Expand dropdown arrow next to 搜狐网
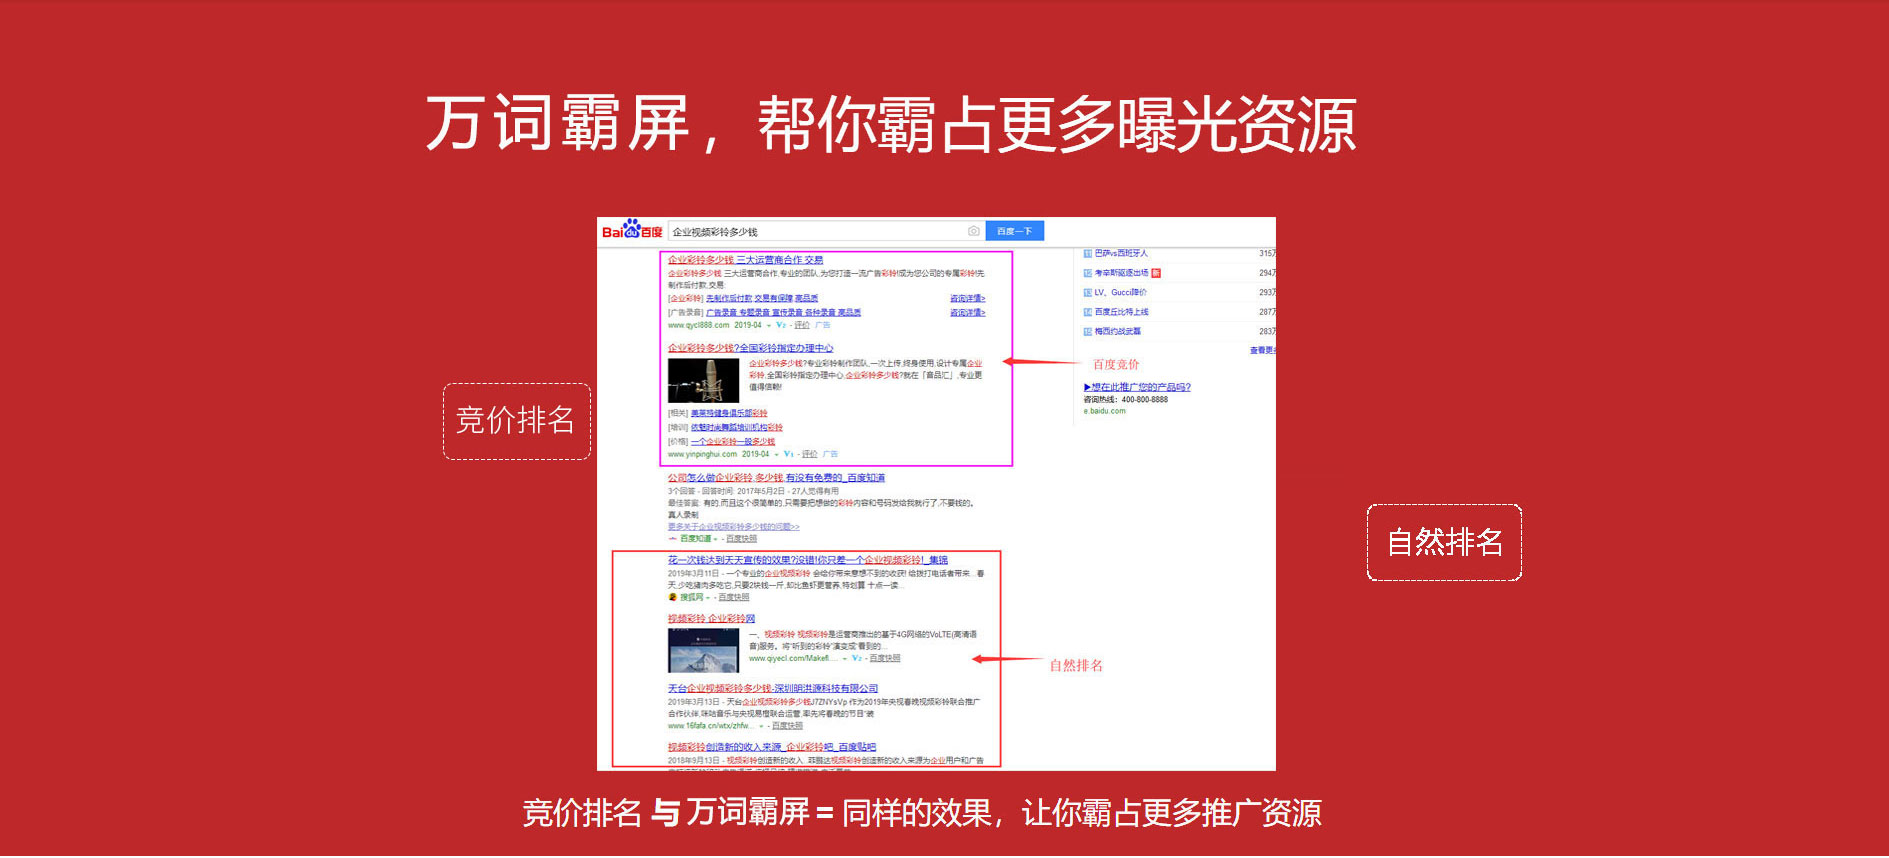The image size is (1889, 858). pos(708,598)
